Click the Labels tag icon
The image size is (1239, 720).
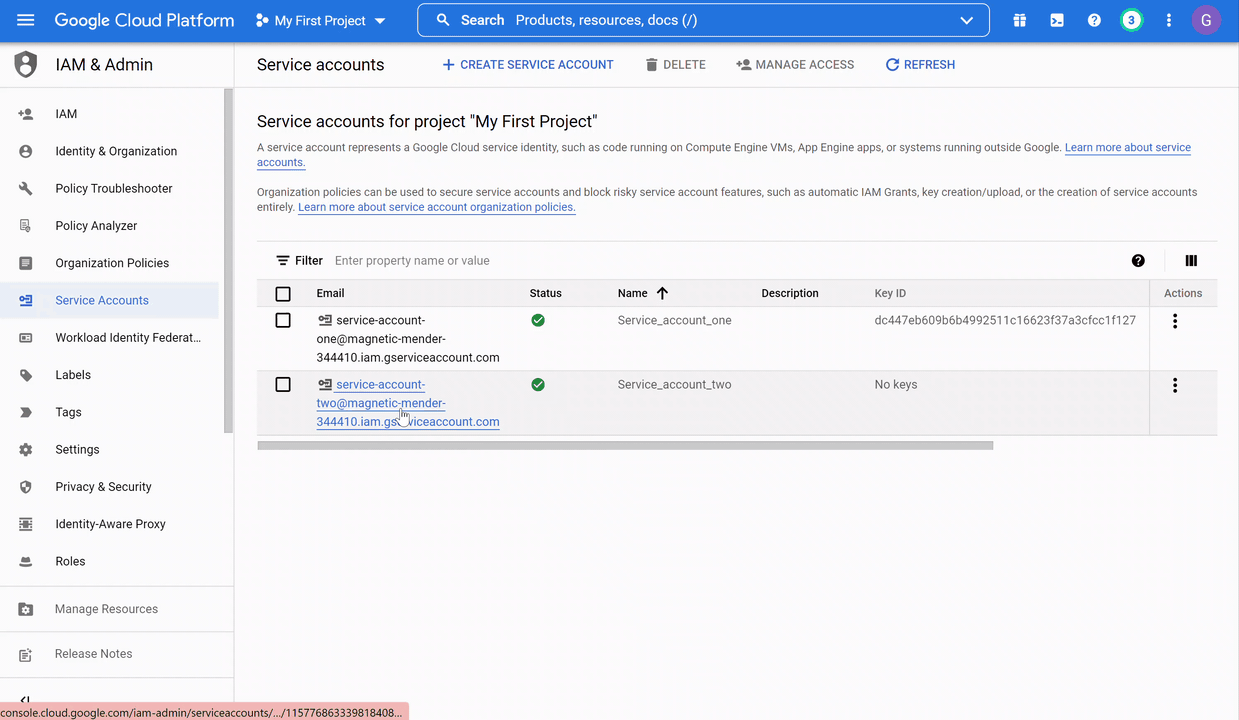pos(26,375)
